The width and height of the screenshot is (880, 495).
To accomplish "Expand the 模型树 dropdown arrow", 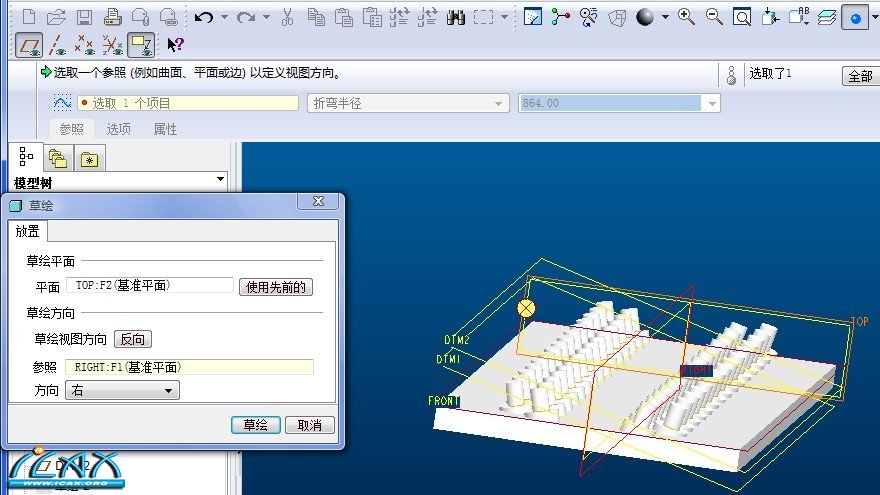I will [221, 180].
